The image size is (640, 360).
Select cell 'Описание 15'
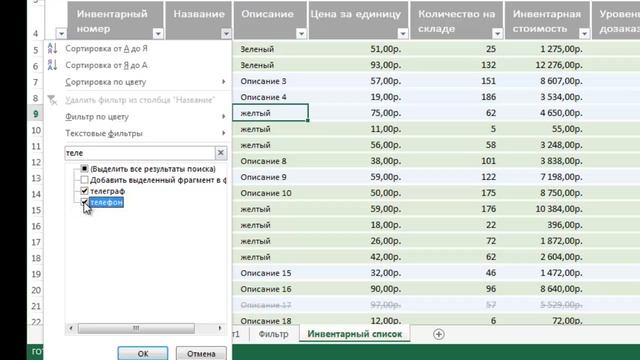(270, 273)
